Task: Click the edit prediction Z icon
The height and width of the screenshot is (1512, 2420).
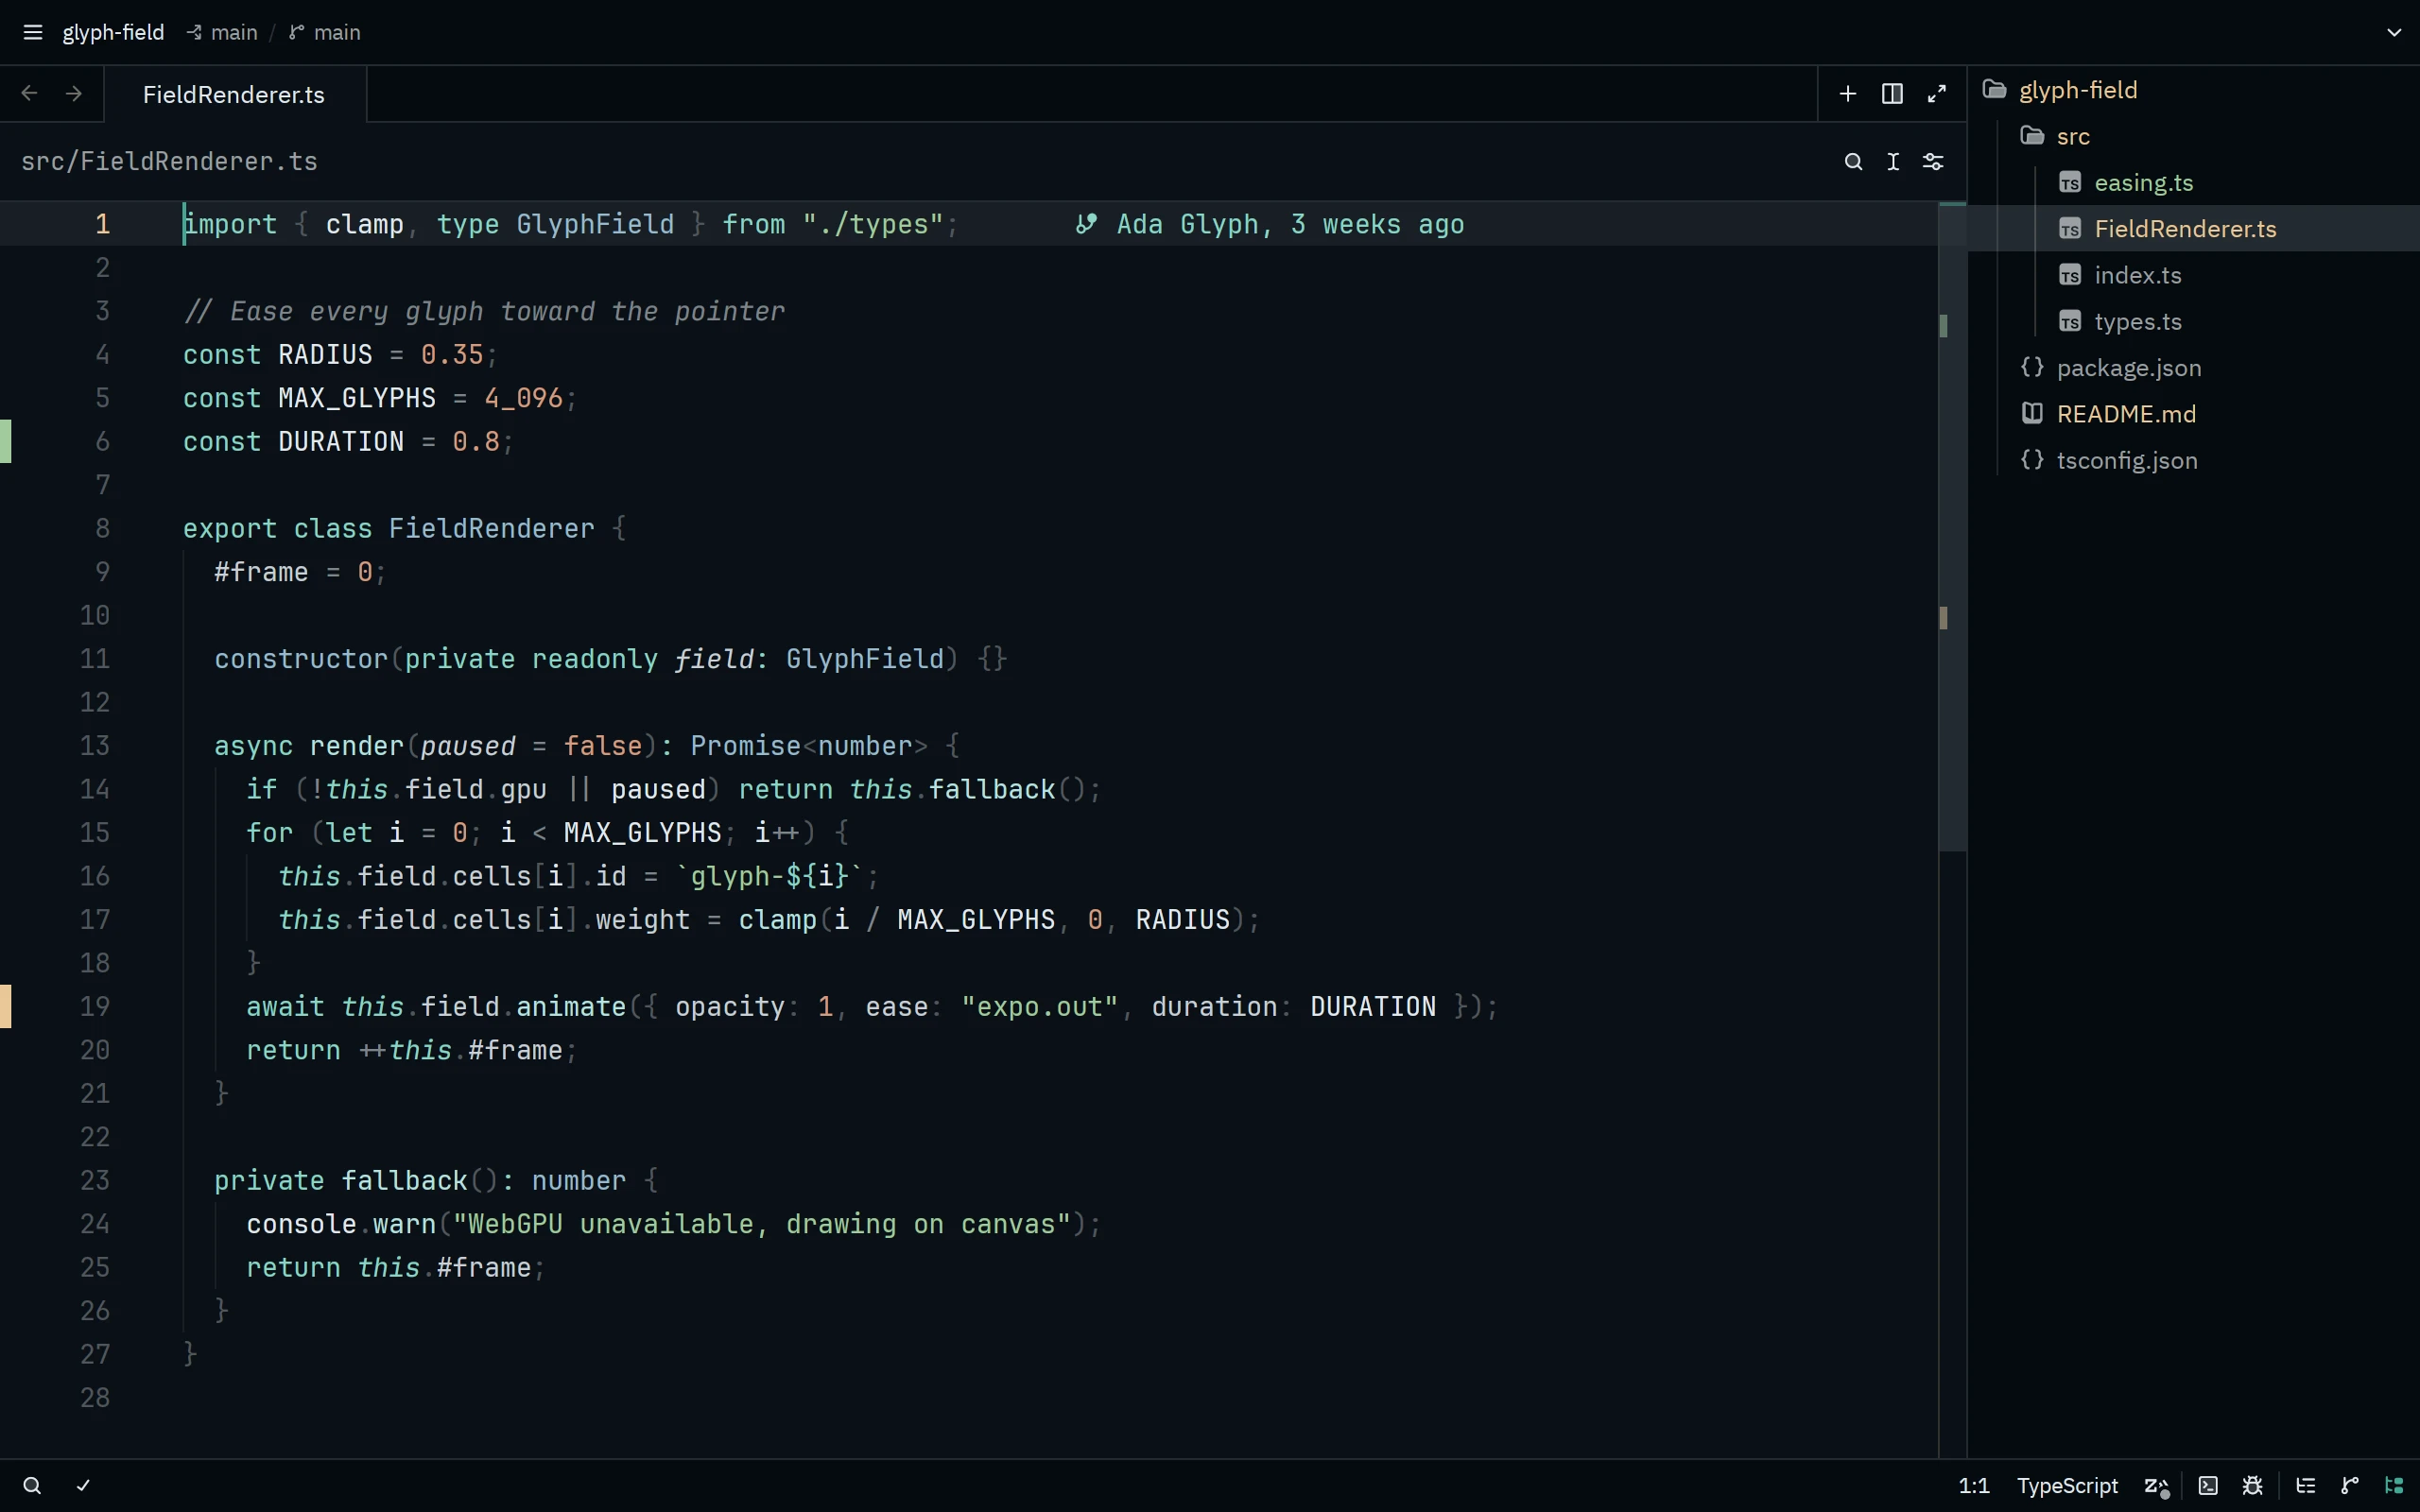Action: (x=2157, y=1486)
